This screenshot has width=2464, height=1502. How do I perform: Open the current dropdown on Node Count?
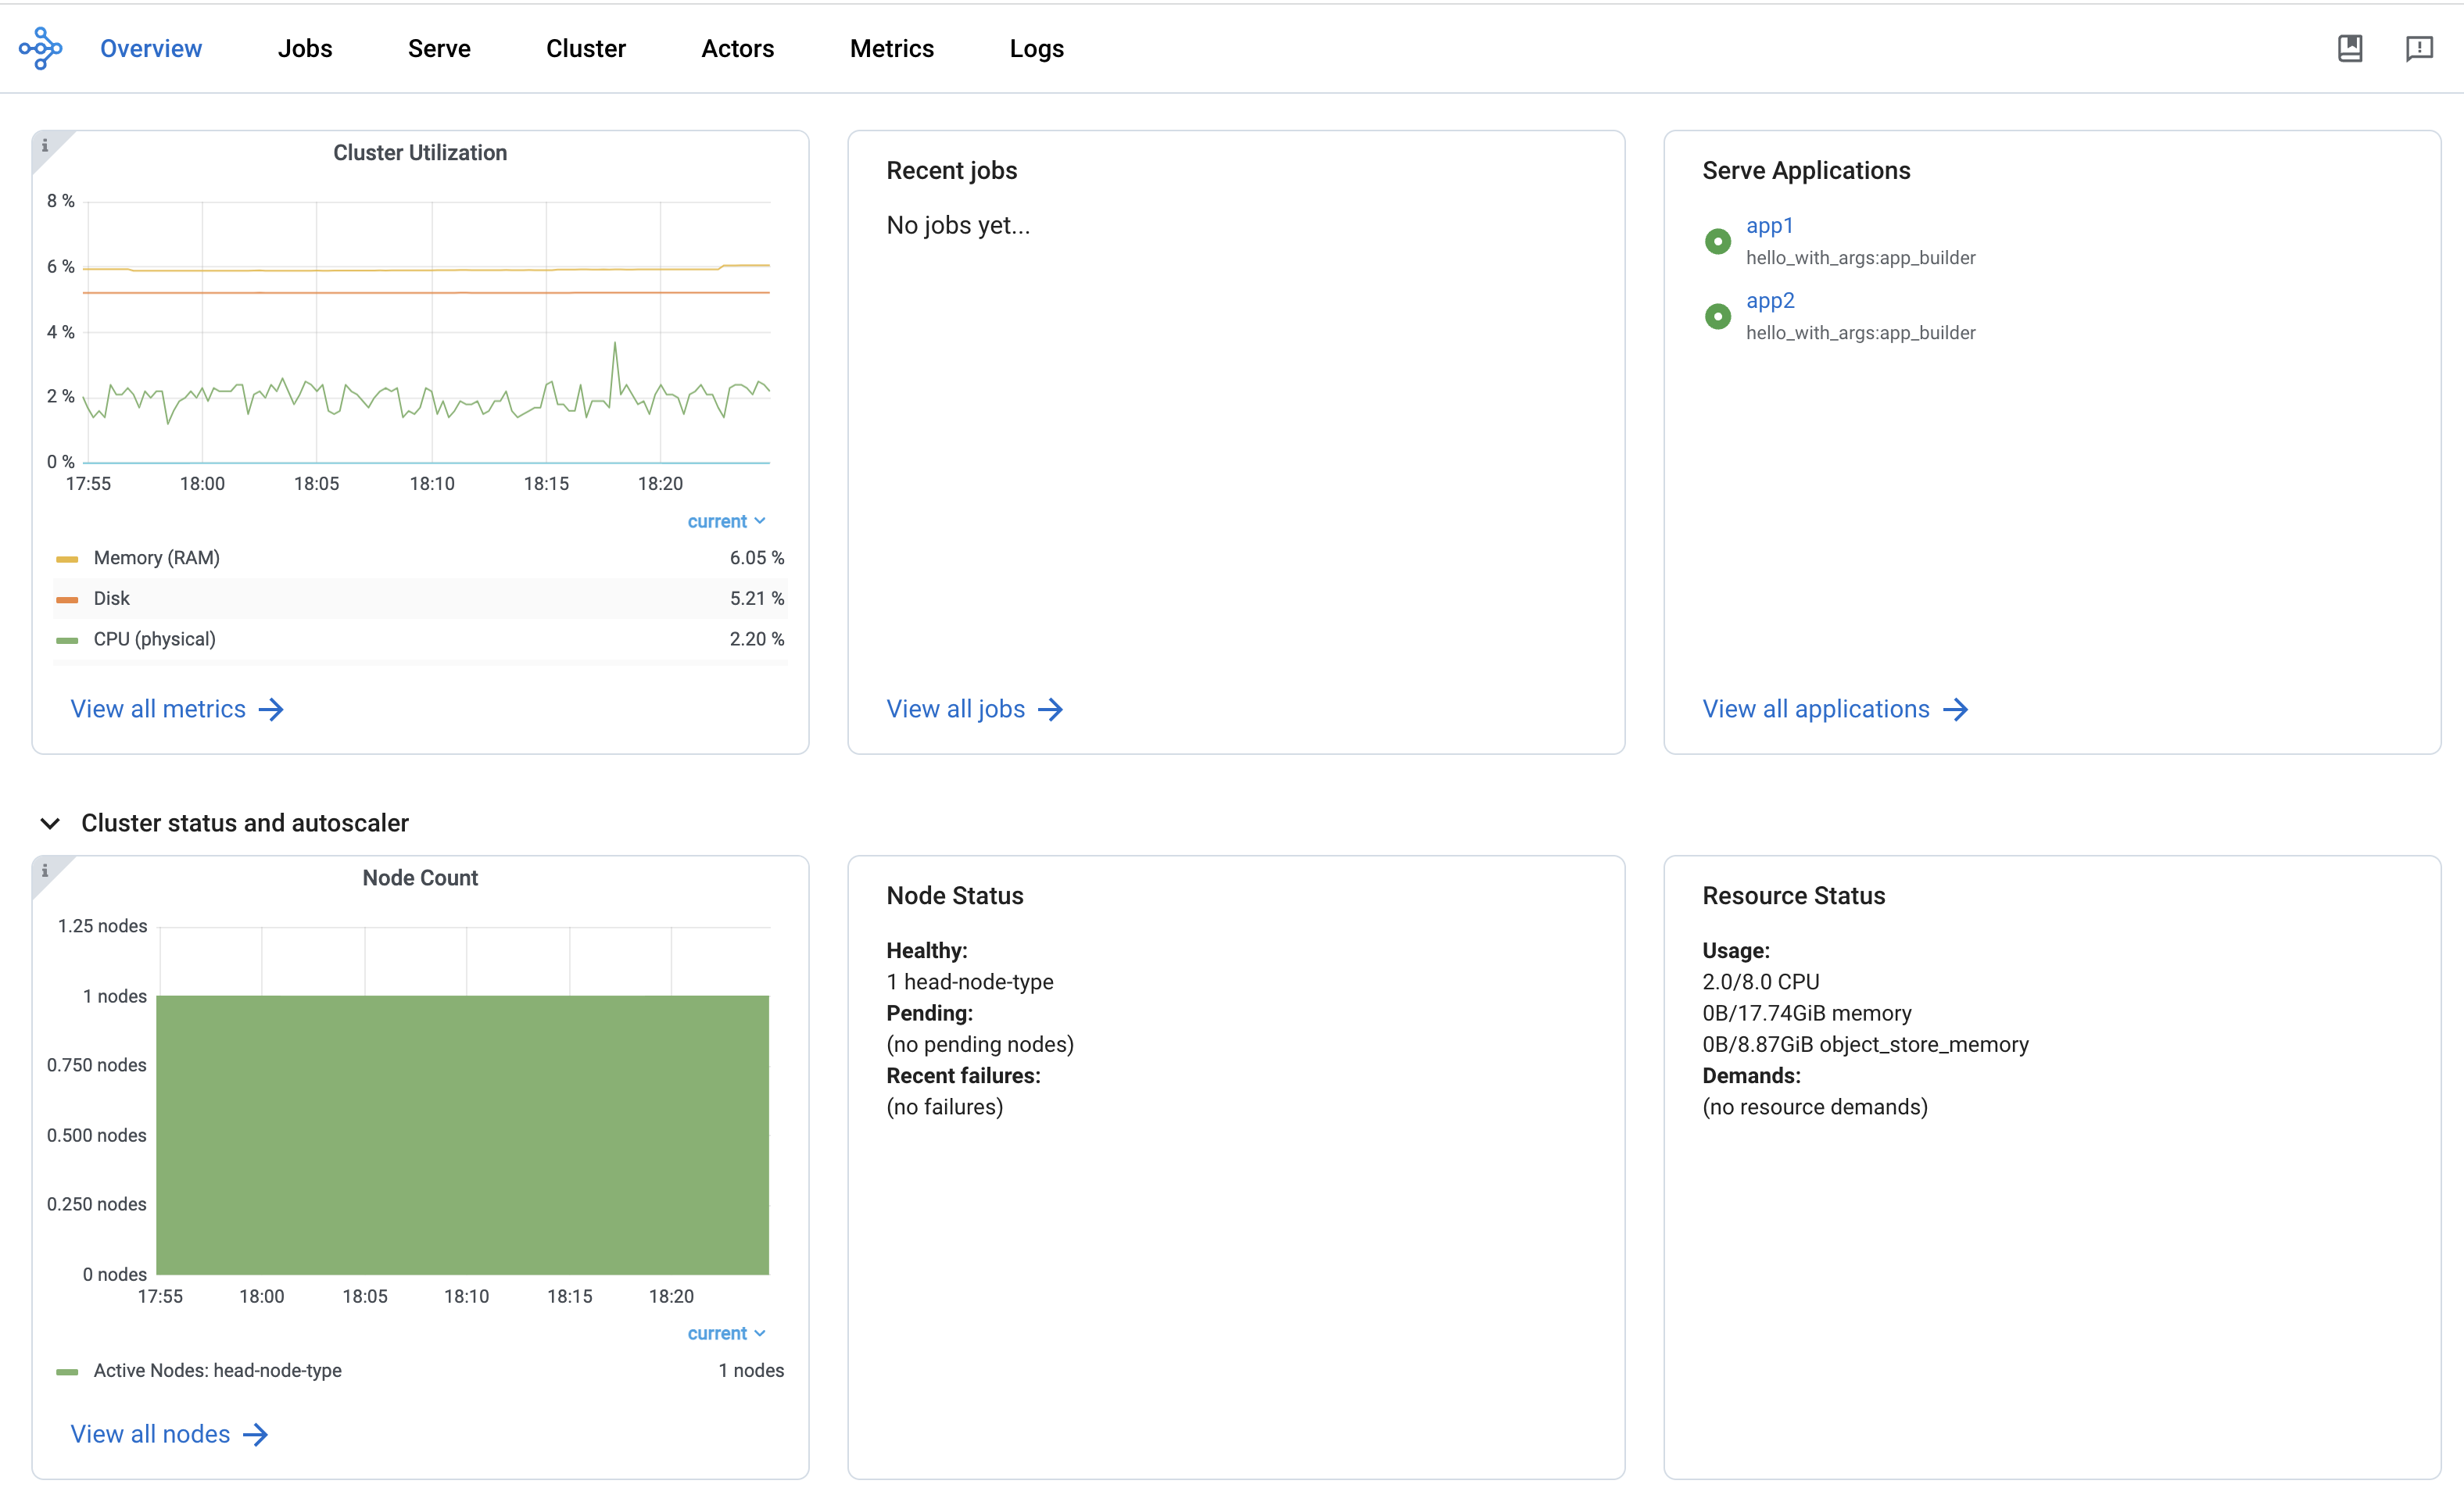[726, 1332]
